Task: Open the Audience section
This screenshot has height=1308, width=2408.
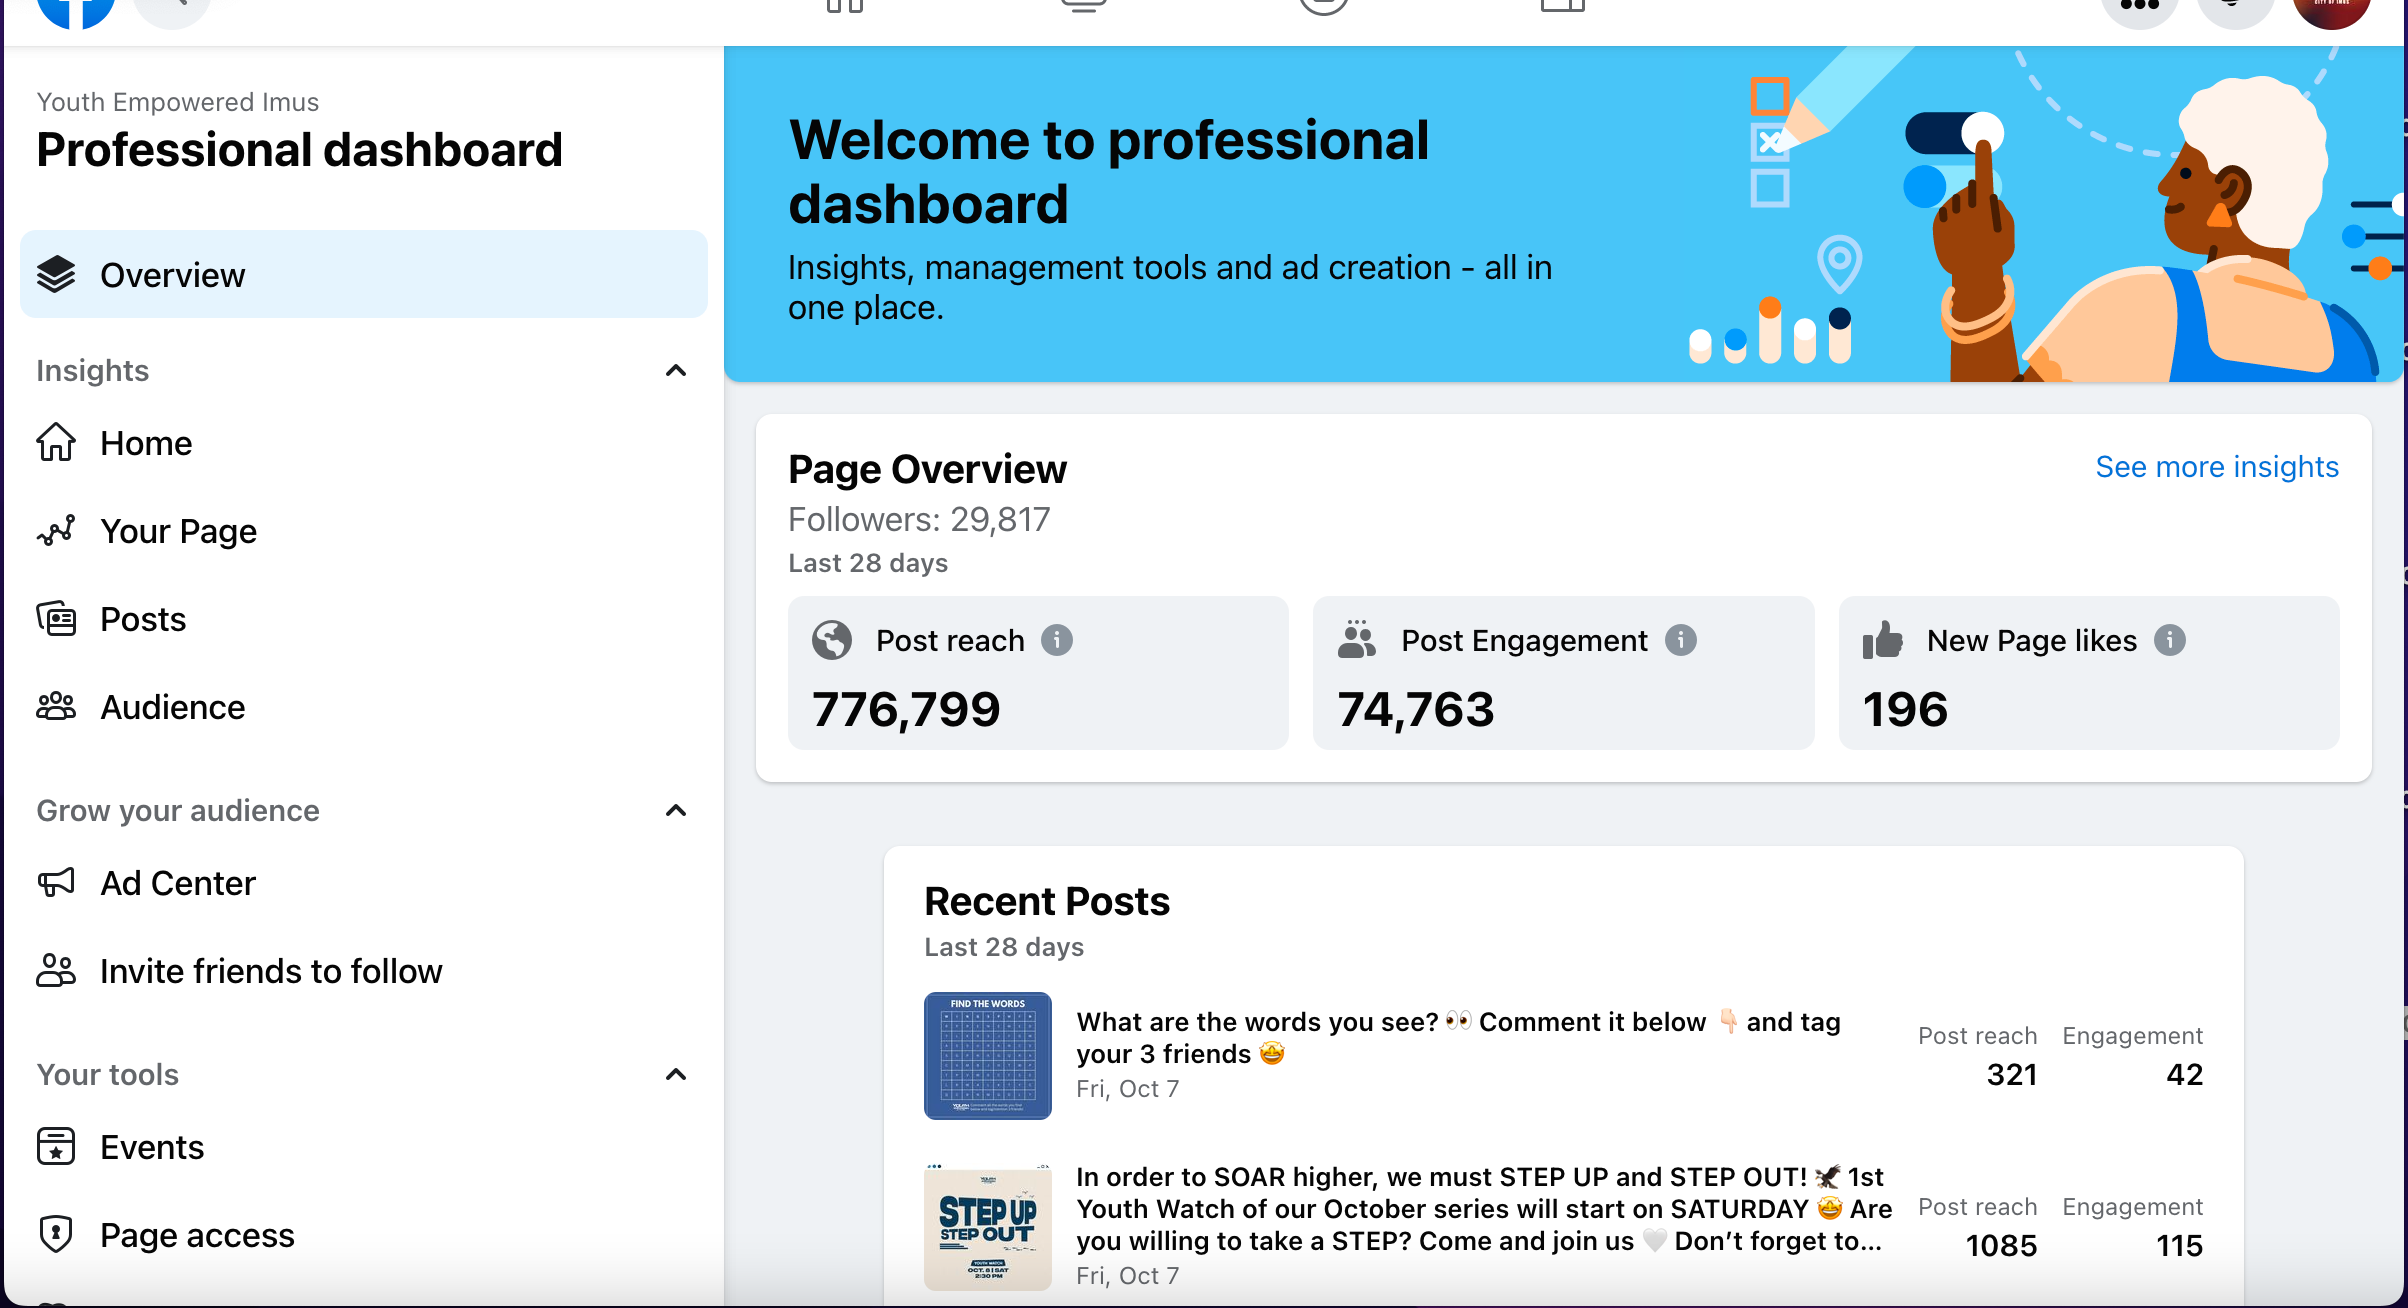Action: pyautogui.click(x=172, y=707)
